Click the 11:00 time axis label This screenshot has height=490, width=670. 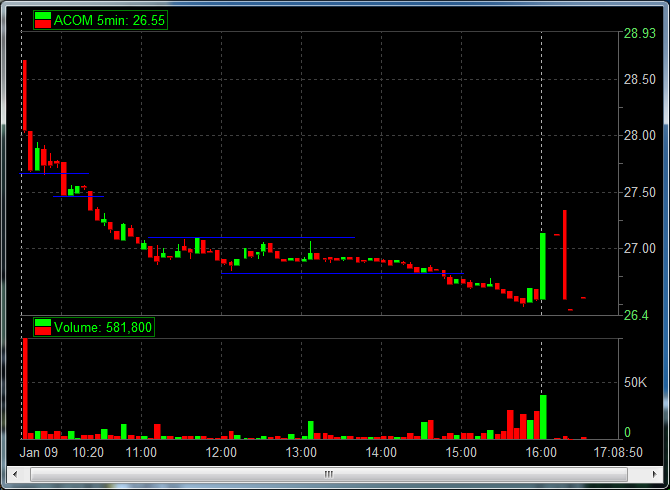[x=141, y=452]
